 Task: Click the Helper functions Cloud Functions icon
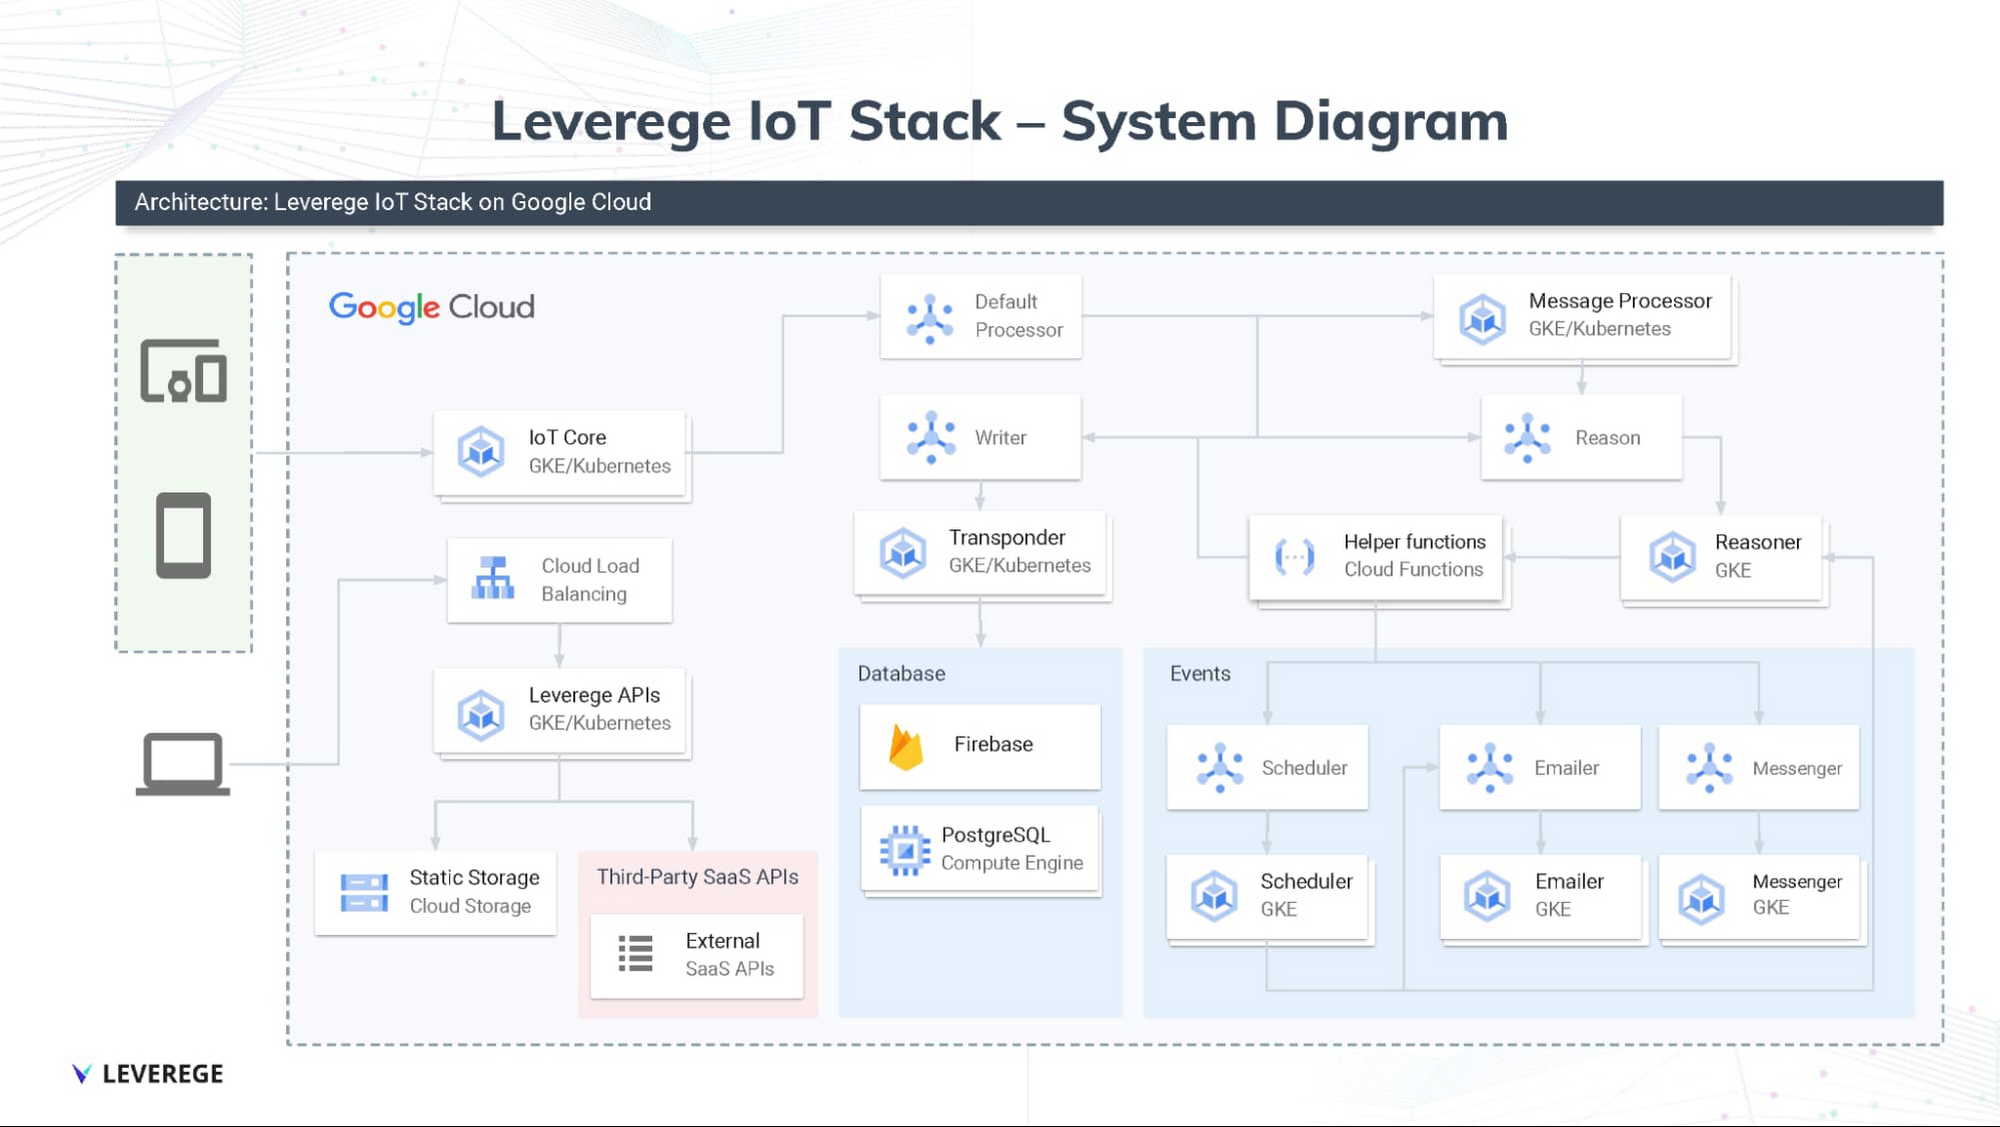(1294, 556)
